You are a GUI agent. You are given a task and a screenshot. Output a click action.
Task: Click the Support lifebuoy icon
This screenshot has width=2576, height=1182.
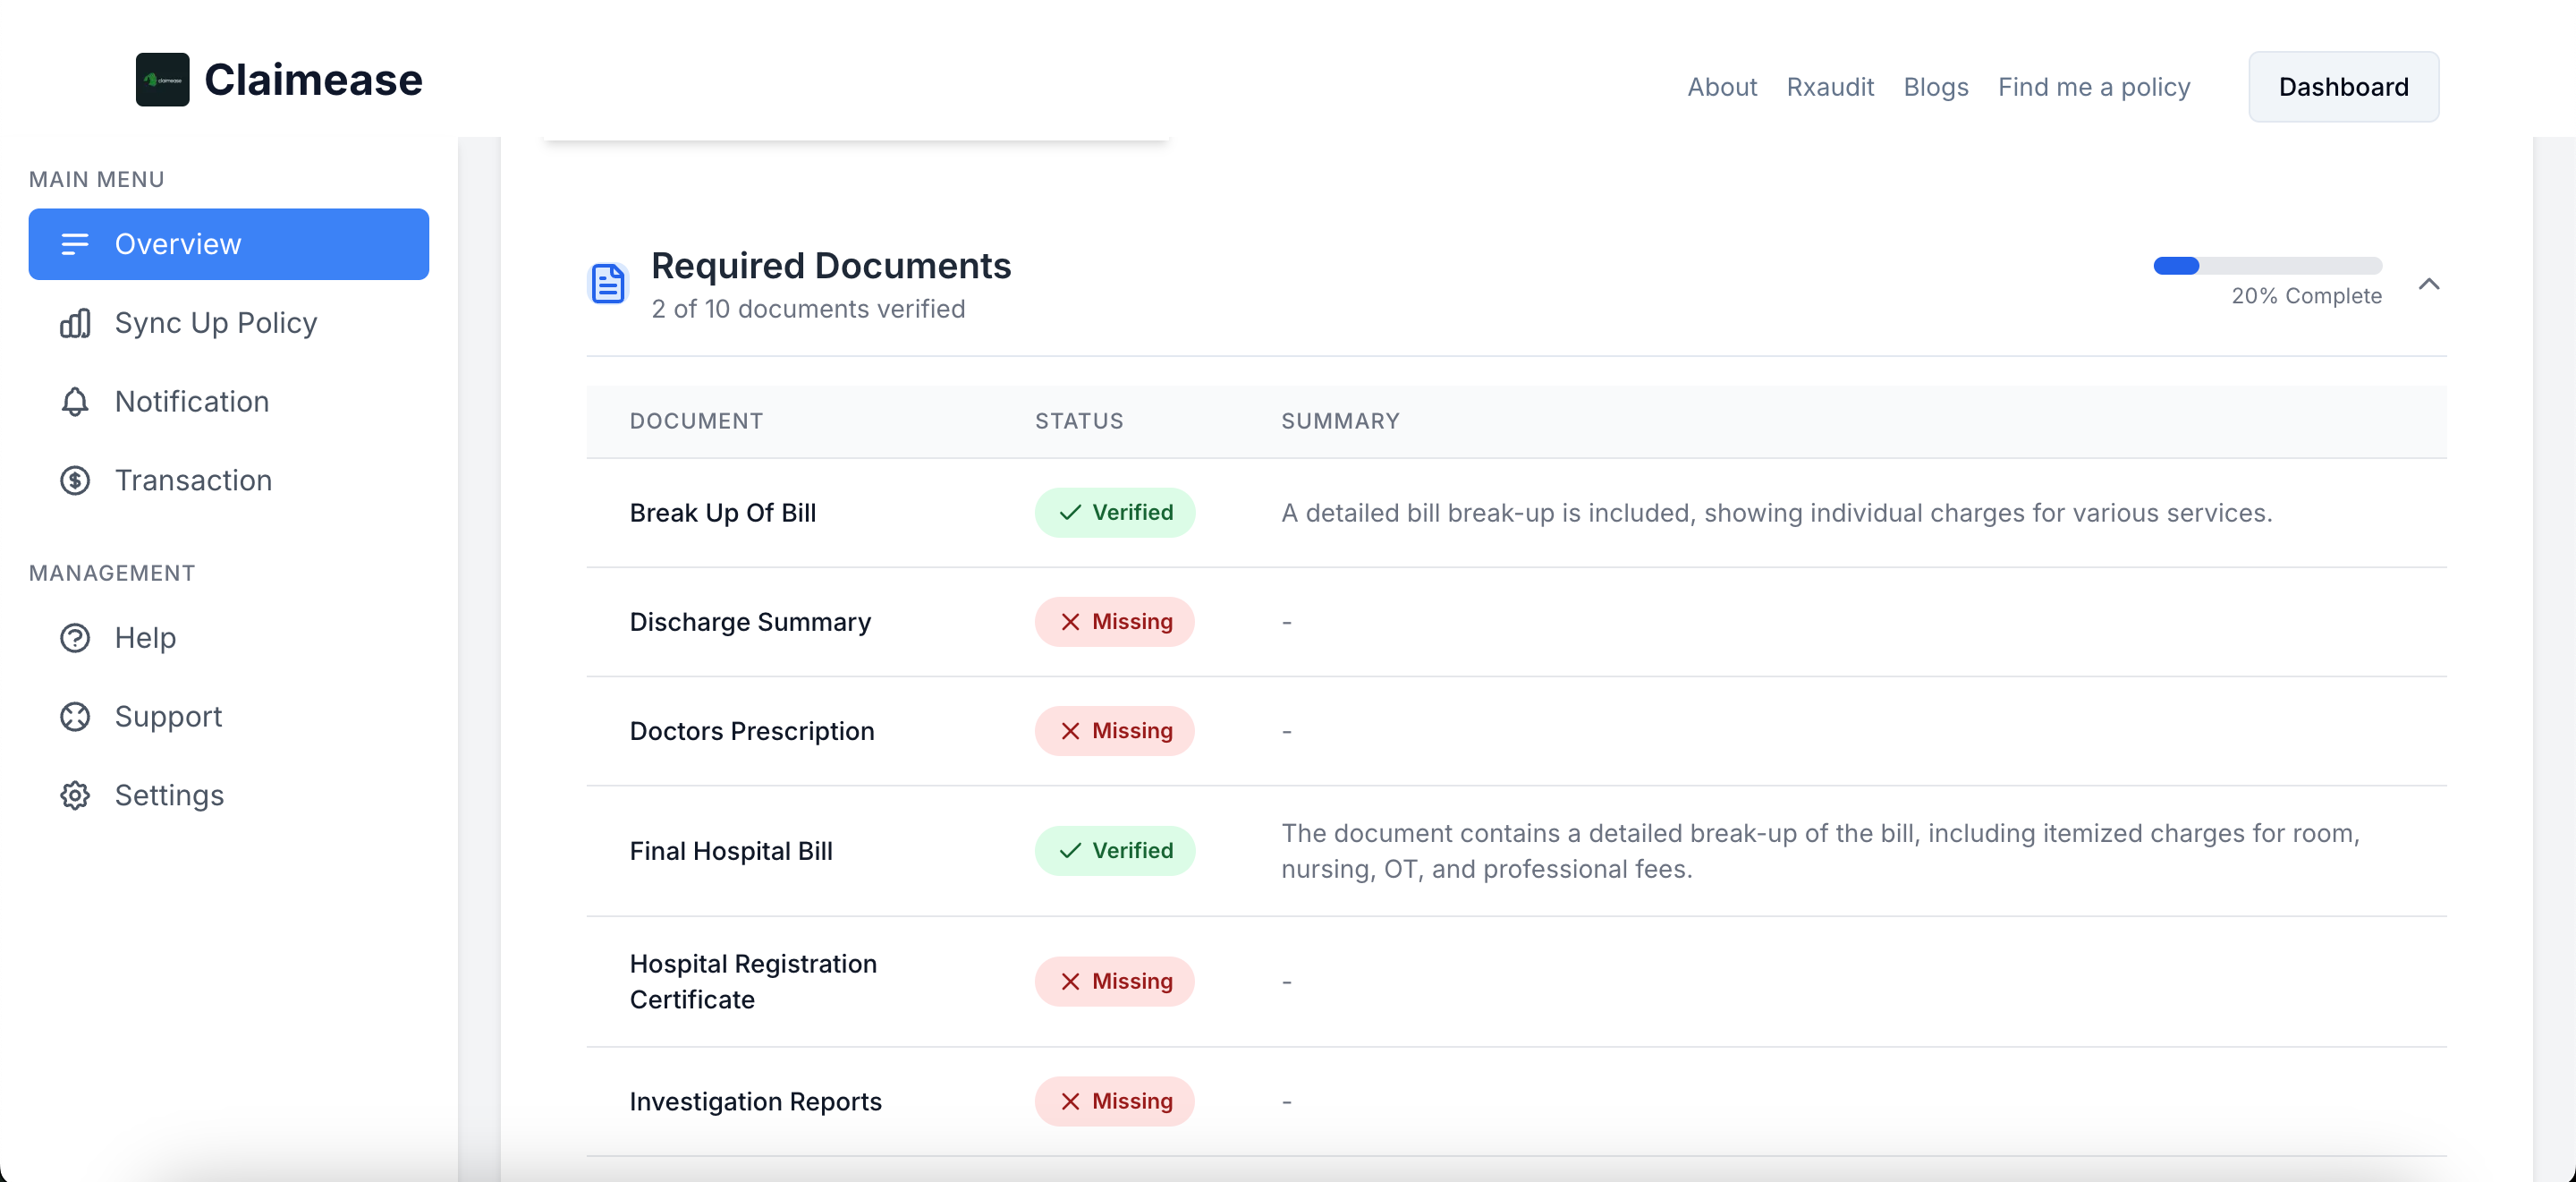click(x=75, y=716)
